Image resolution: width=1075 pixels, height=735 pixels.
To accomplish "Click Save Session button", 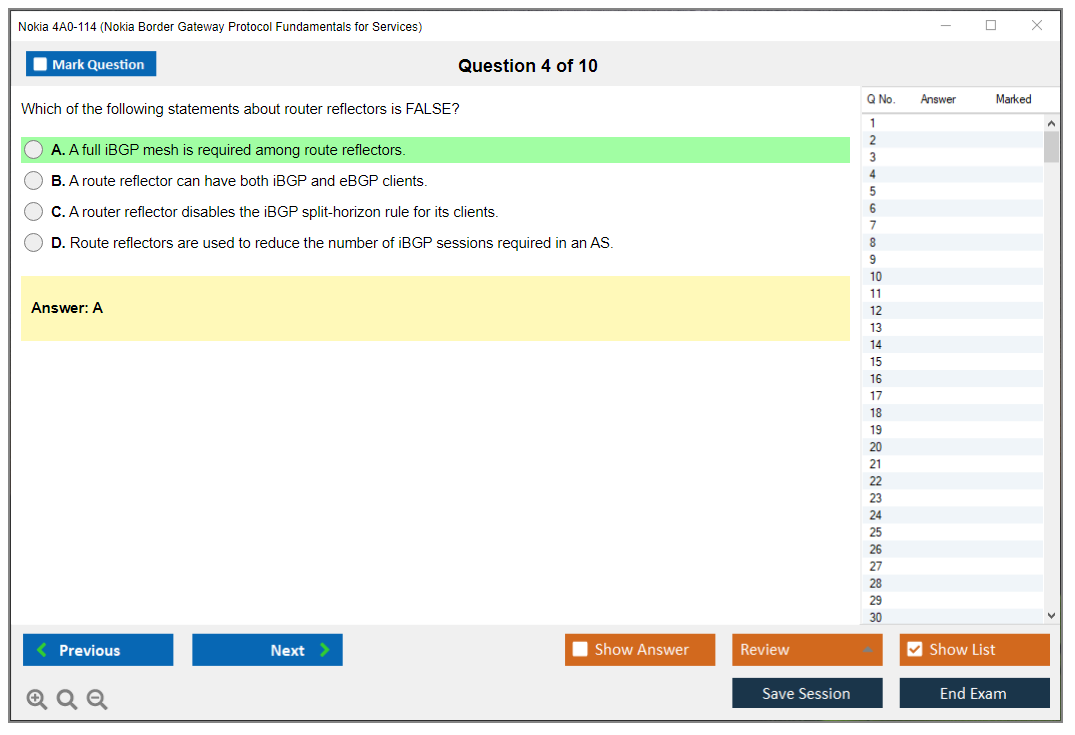I will pos(807,694).
